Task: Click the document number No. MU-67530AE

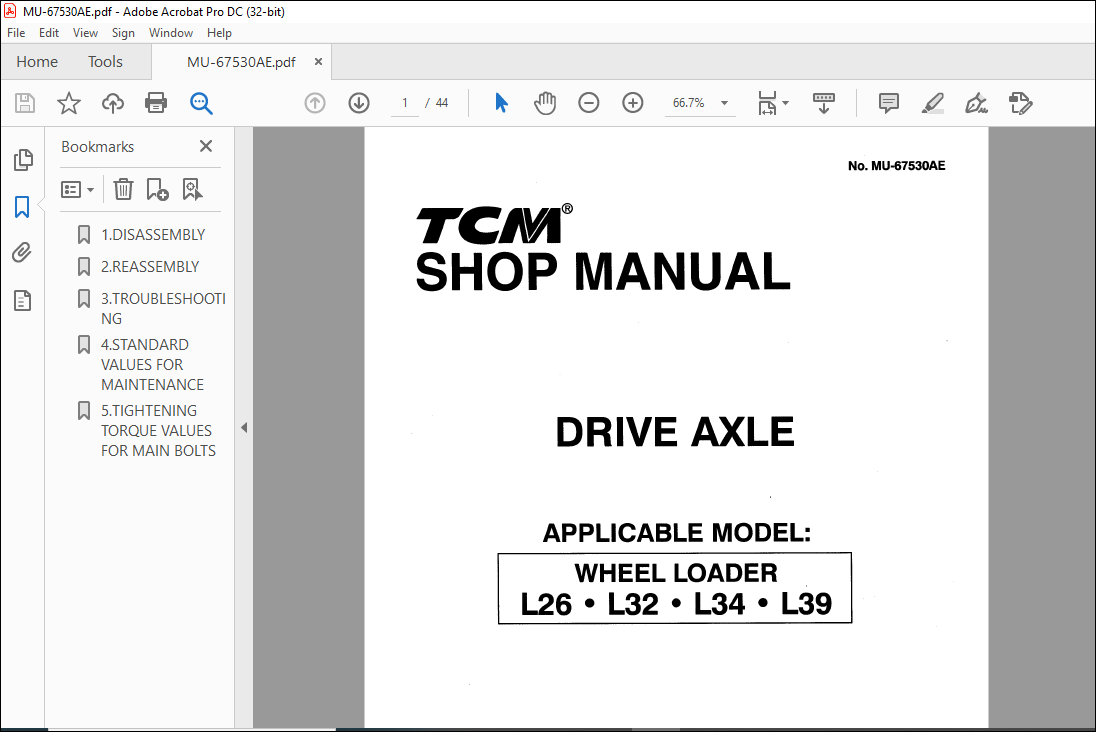Action: point(896,166)
